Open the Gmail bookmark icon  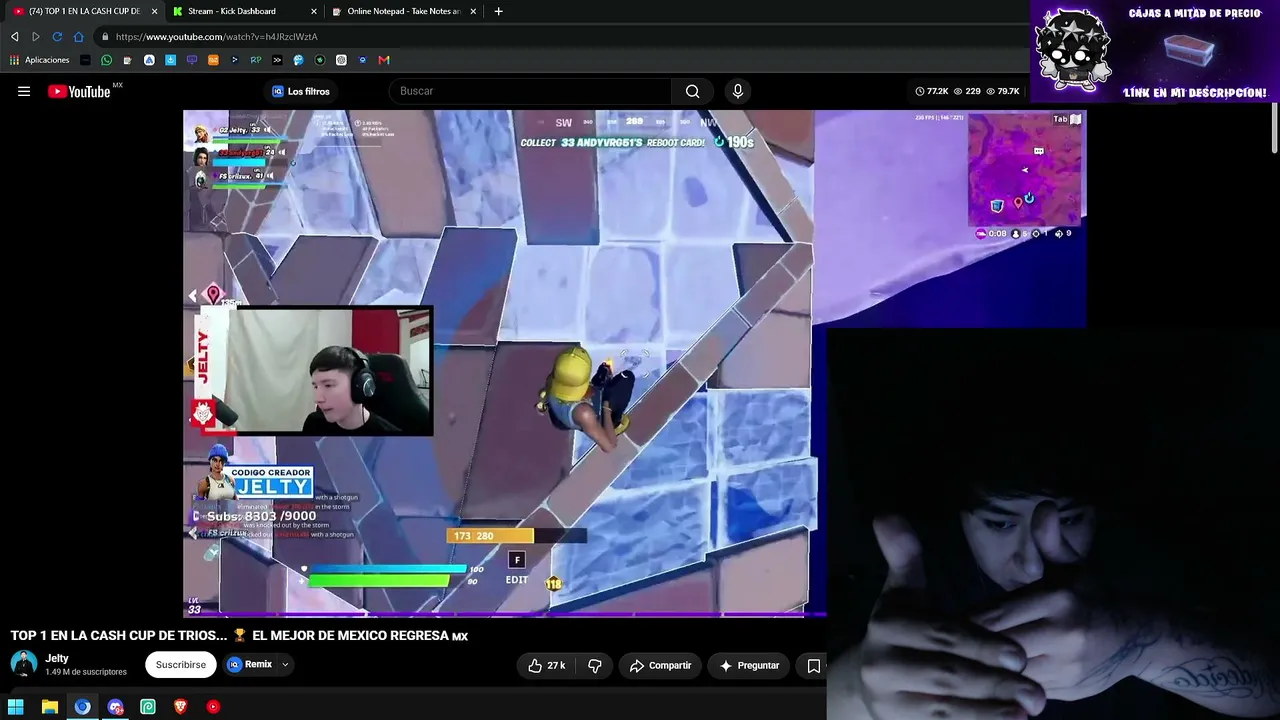pos(384,60)
